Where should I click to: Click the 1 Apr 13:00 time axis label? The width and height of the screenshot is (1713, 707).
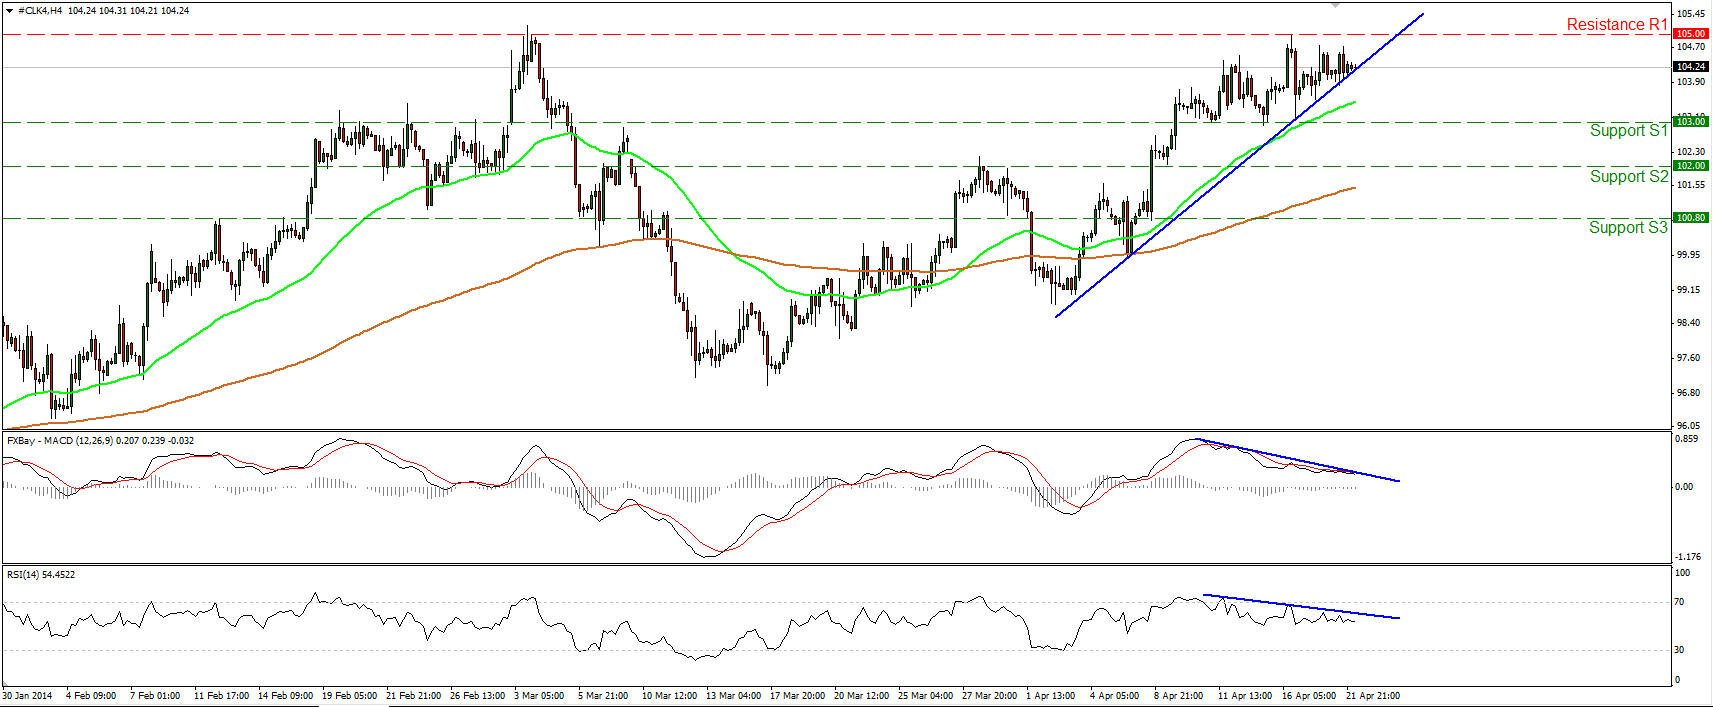click(1049, 695)
